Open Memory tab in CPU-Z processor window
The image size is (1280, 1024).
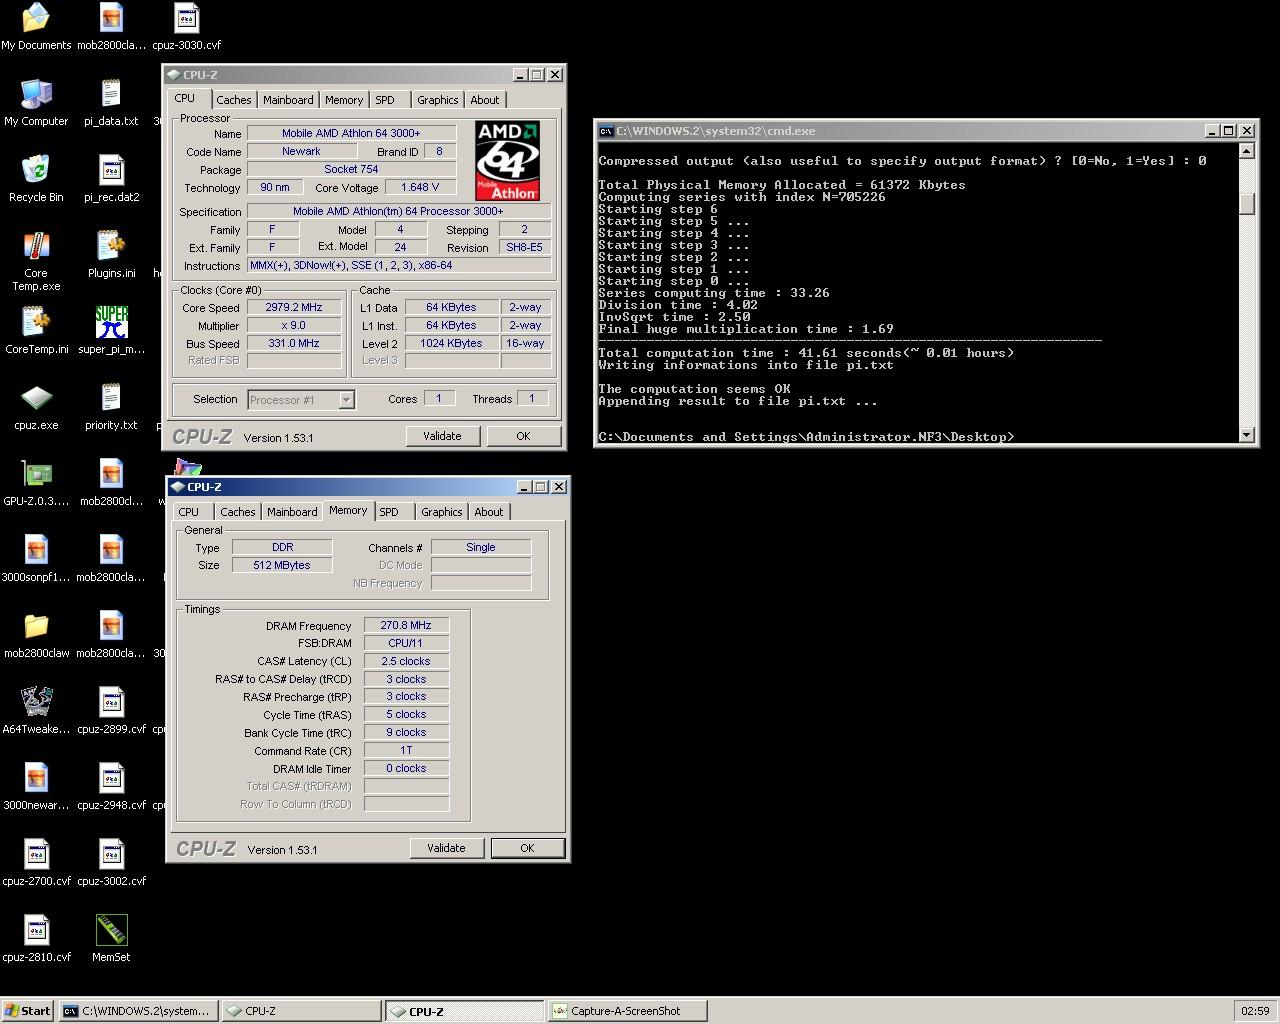(x=344, y=100)
